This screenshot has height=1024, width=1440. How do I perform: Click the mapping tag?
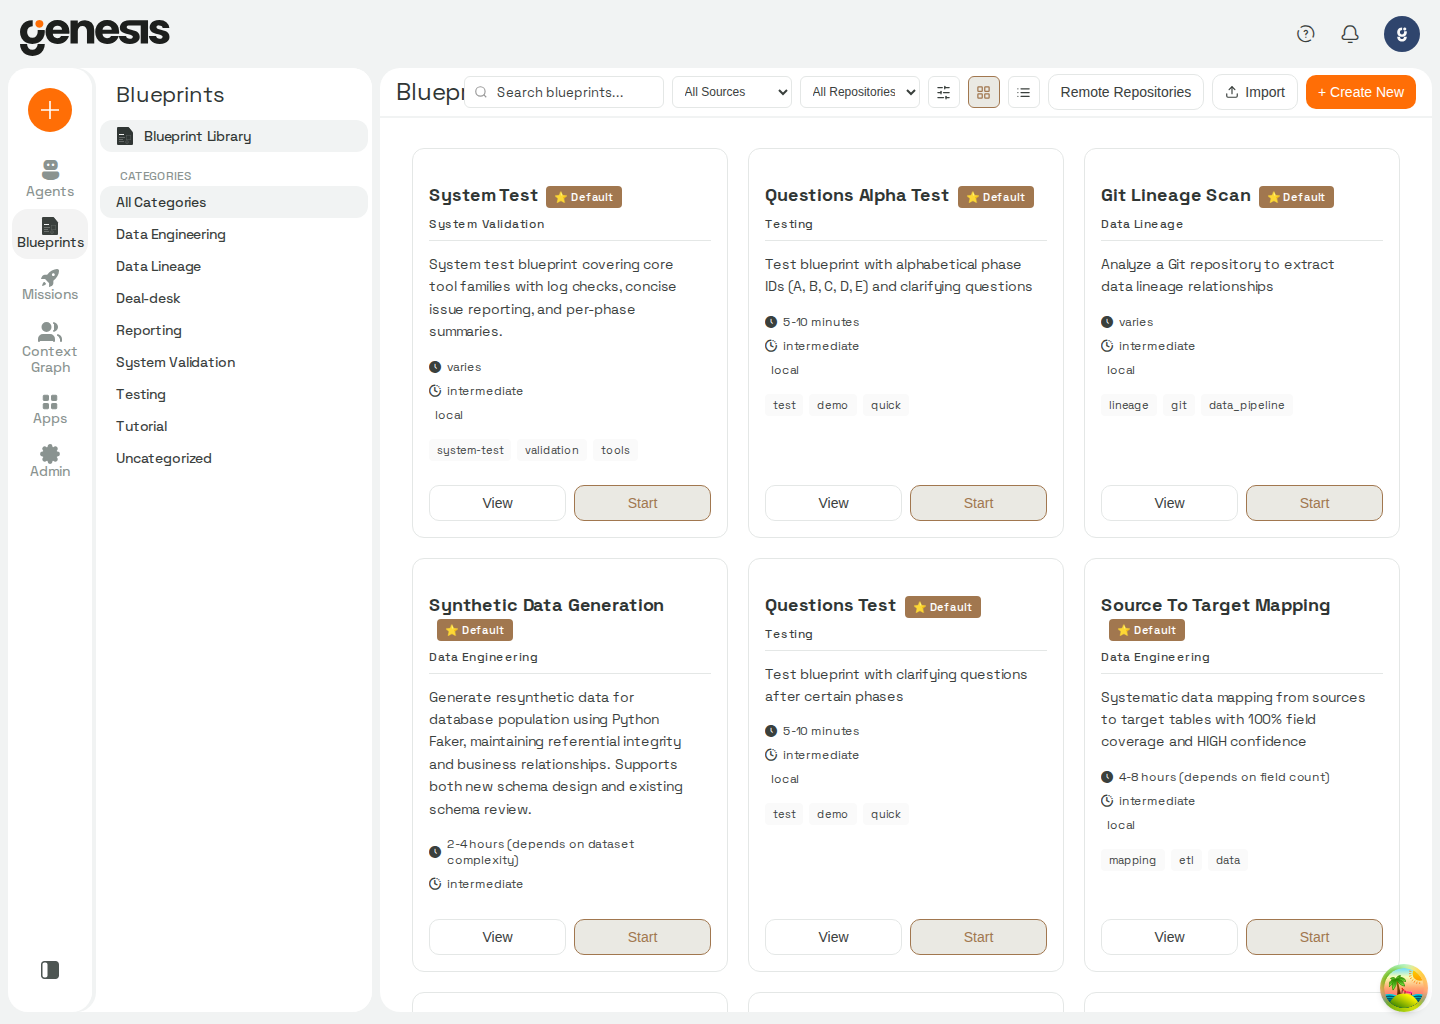tap(1132, 860)
